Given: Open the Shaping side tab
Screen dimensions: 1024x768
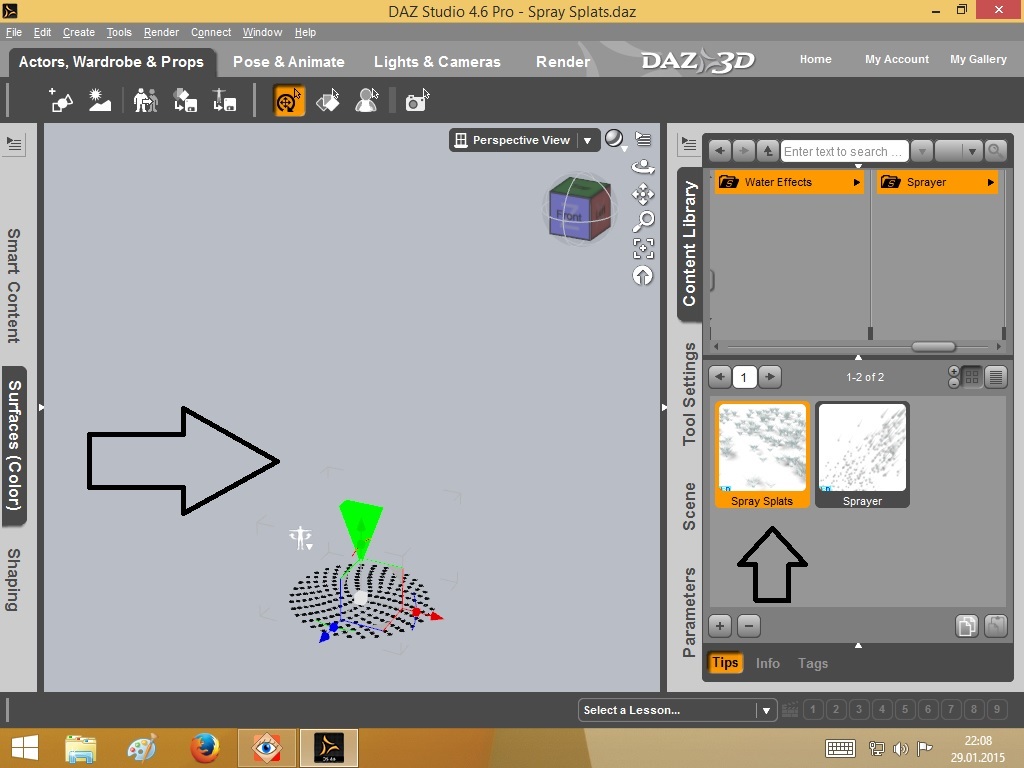Looking at the screenshot, I should pos(14,580).
